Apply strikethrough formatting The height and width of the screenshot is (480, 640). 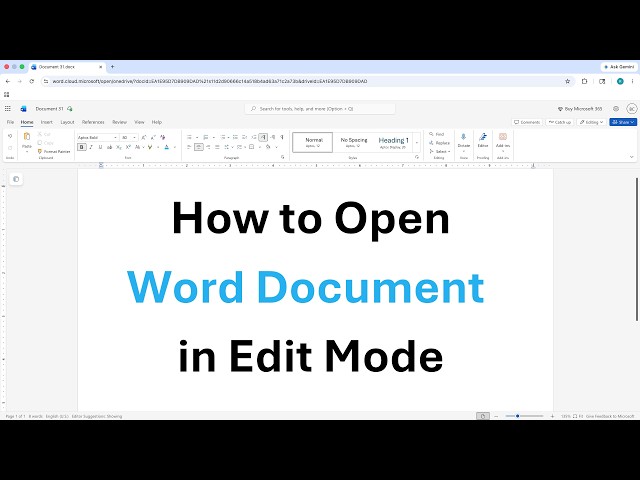click(109, 147)
